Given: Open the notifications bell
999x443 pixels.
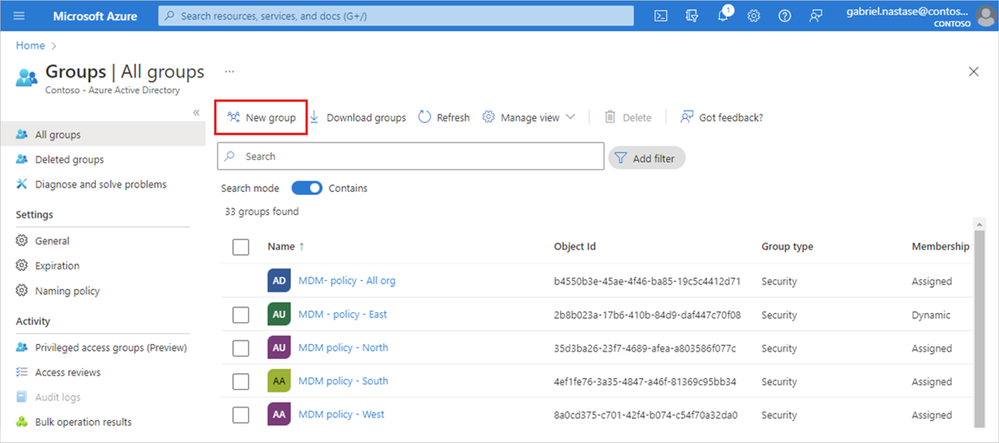Looking at the screenshot, I should pos(723,16).
